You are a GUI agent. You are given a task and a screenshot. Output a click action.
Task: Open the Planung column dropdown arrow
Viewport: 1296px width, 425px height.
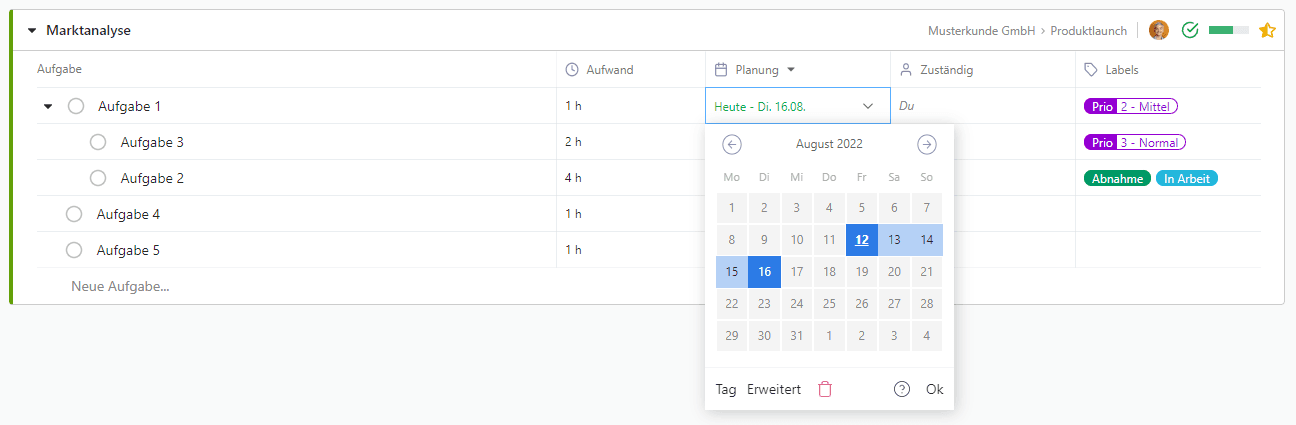click(790, 70)
